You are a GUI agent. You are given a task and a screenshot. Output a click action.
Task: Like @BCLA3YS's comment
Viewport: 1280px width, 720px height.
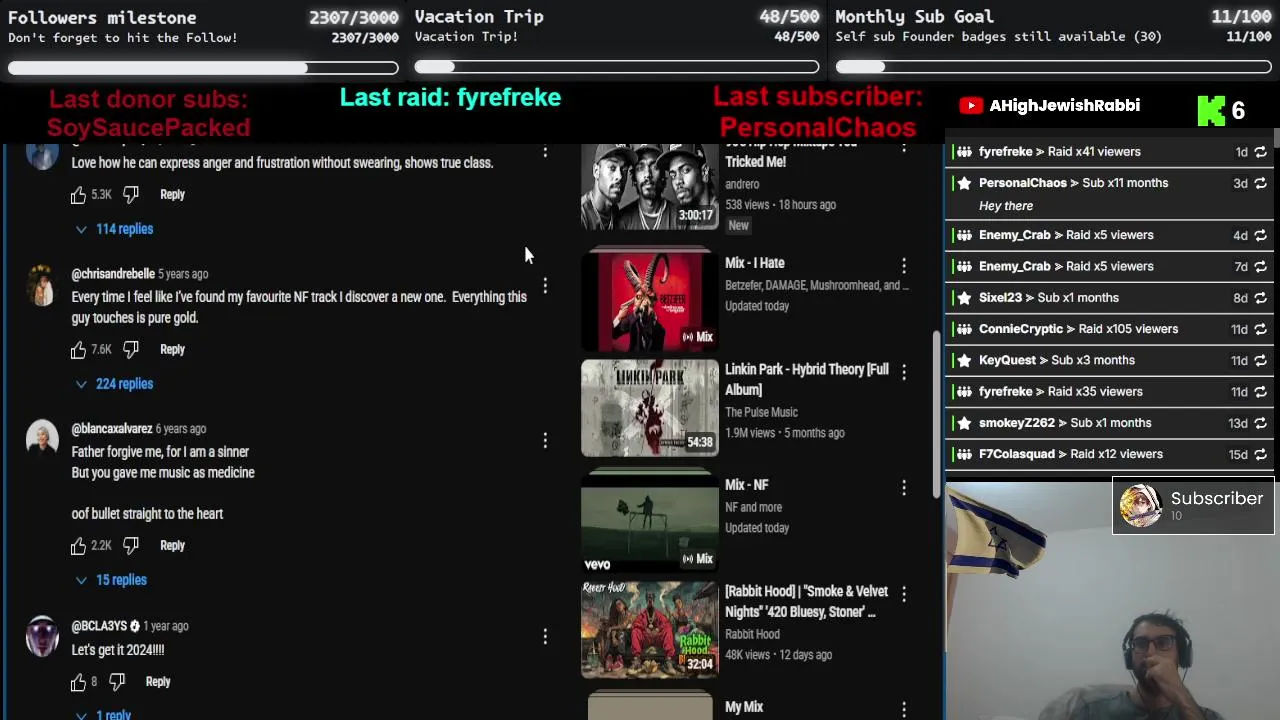[x=78, y=682]
